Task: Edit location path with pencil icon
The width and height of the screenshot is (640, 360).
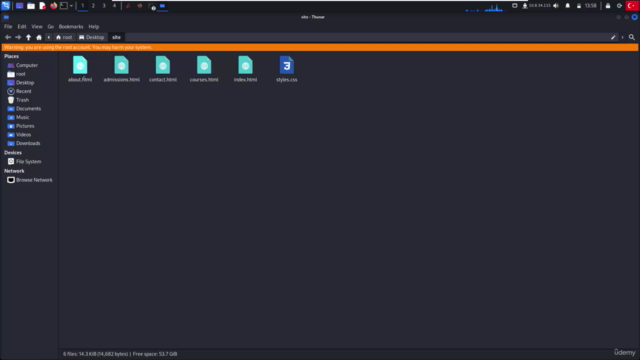Action: (x=613, y=37)
